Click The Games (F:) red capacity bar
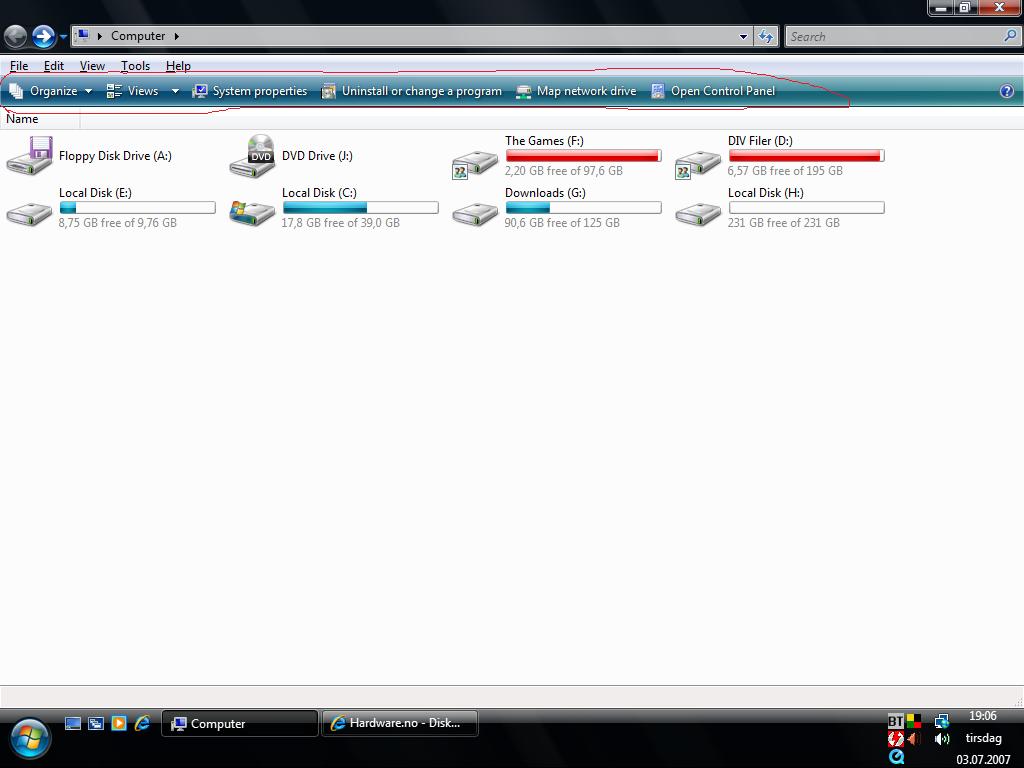1024x768 pixels. click(x=583, y=155)
